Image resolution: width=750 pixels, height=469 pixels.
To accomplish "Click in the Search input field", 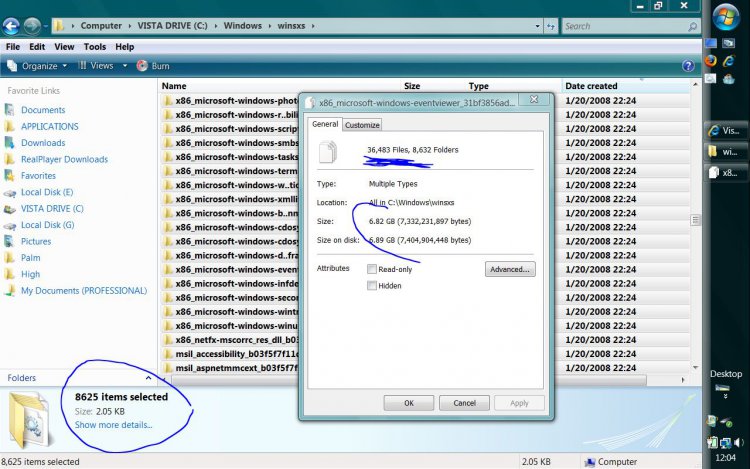I will point(626,26).
